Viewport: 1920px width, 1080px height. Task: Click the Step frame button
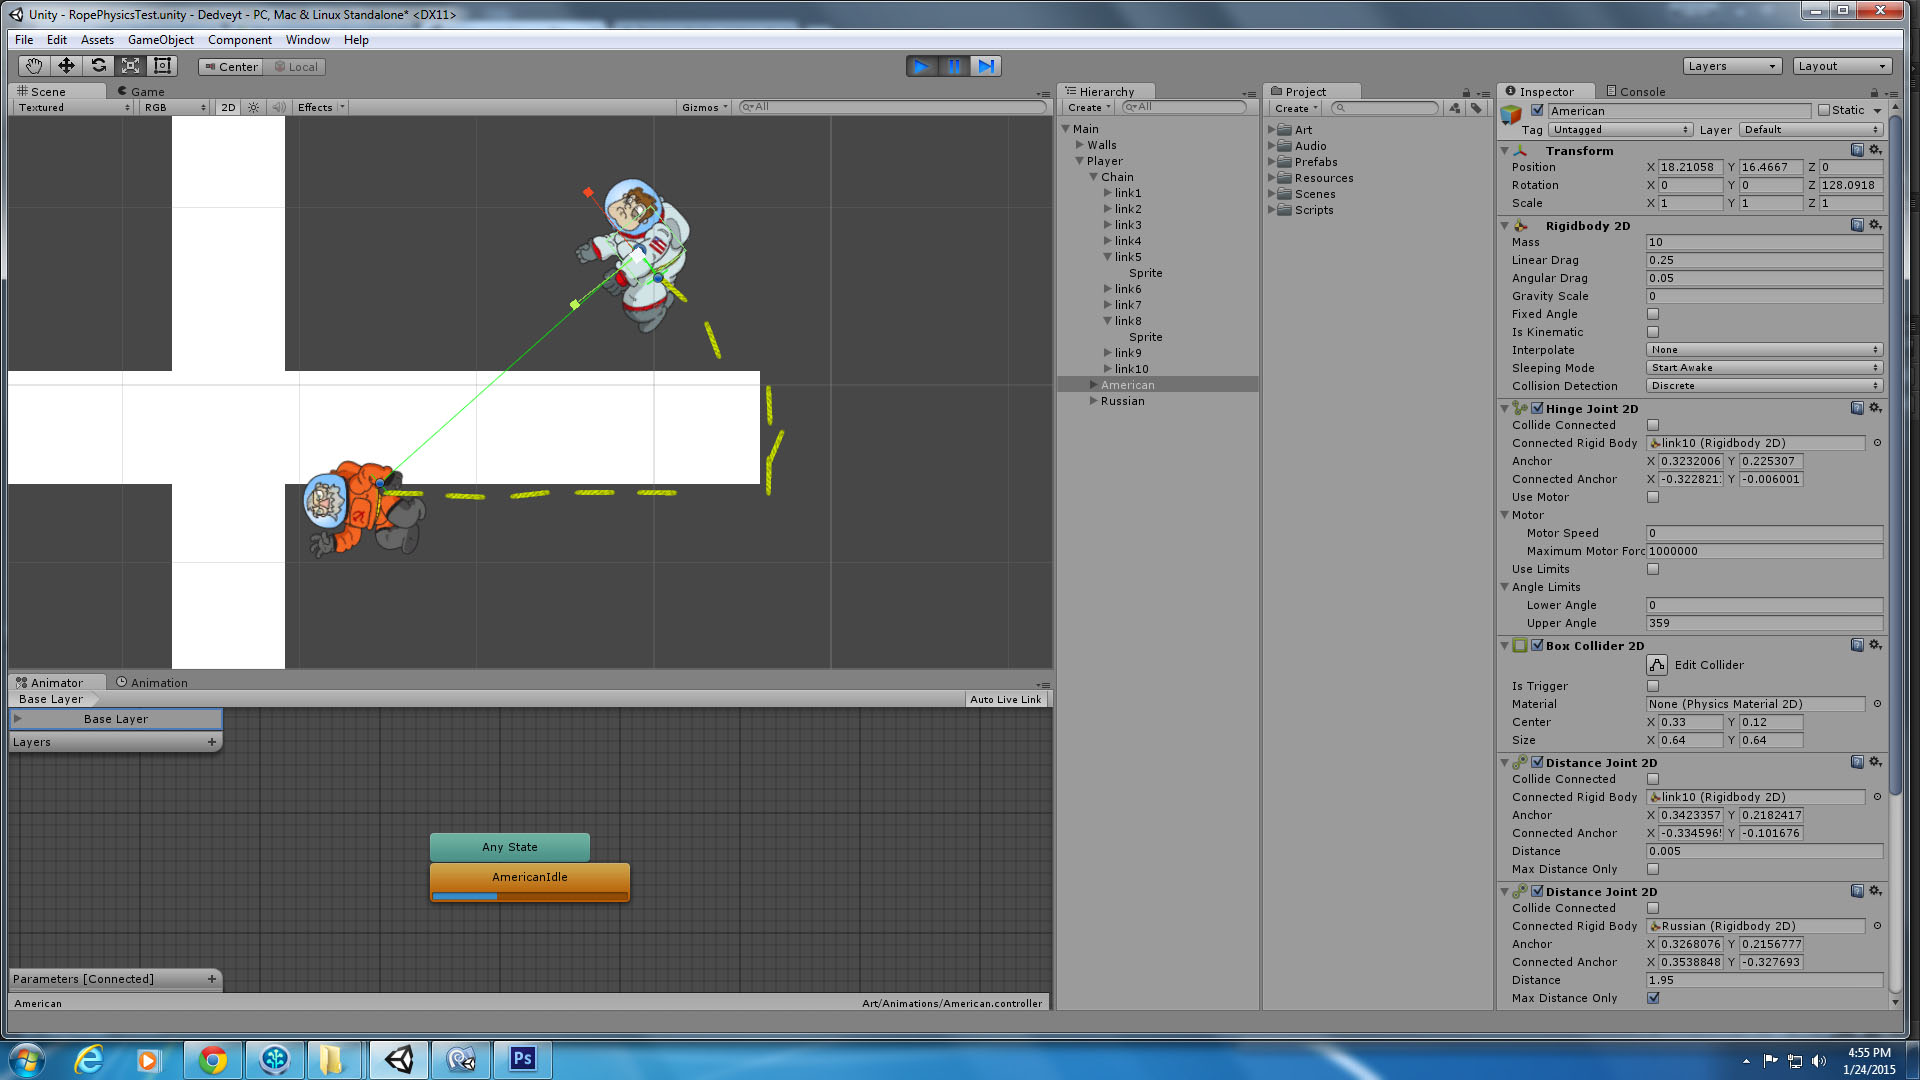pos(986,66)
